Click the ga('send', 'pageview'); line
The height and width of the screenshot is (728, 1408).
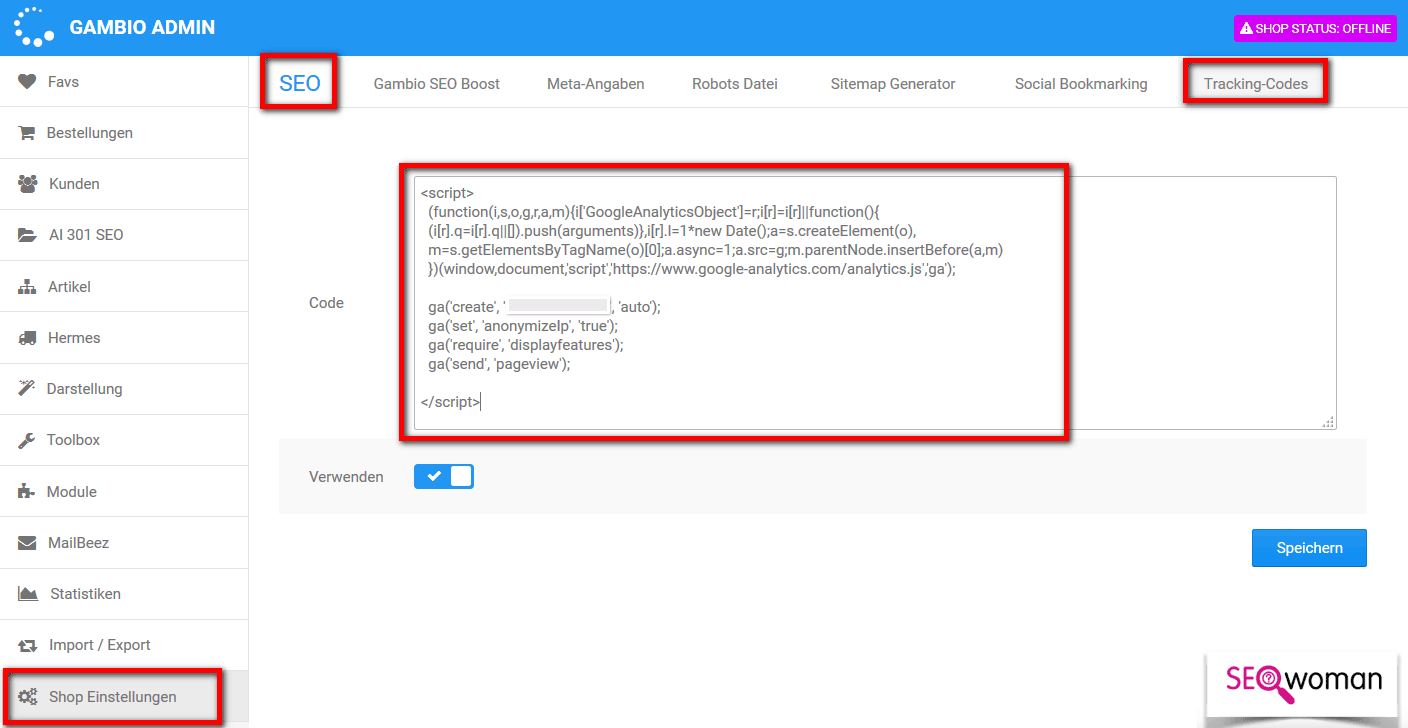pyautogui.click(x=499, y=364)
